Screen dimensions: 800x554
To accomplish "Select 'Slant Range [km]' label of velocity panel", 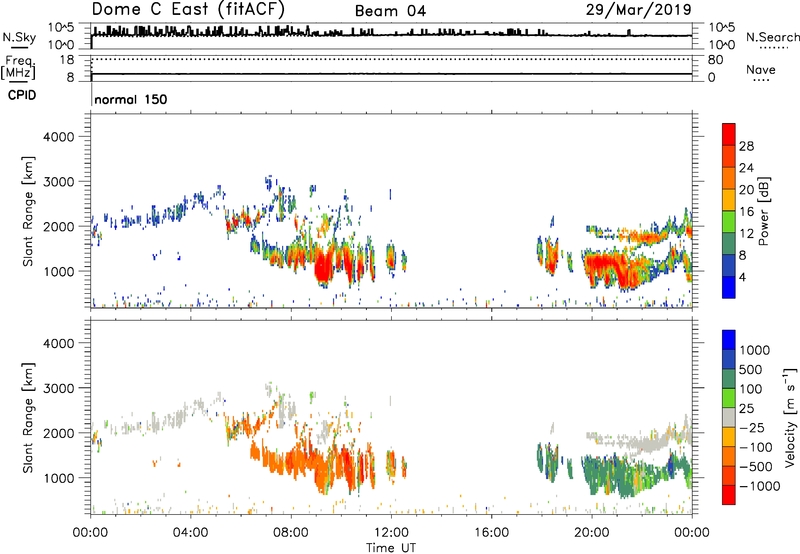I will coord(28,418).
